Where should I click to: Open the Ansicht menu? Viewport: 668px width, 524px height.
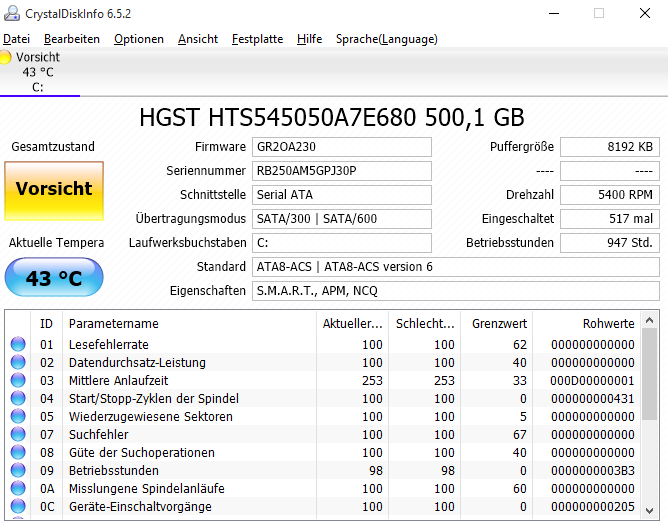pyautogui.click(x=198, y=39)
